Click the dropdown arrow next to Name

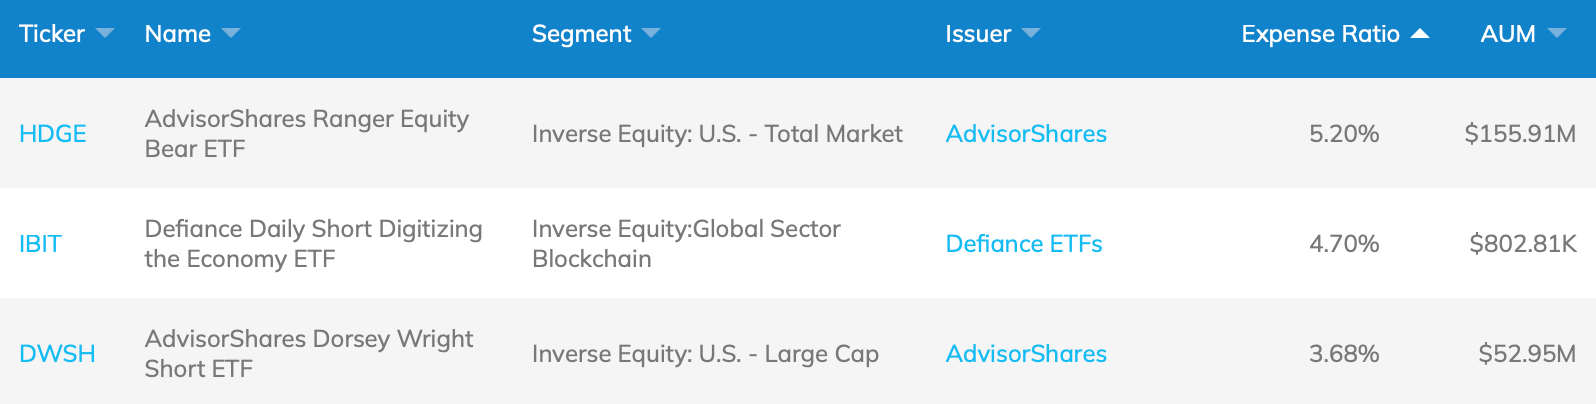tap(231, 34)
